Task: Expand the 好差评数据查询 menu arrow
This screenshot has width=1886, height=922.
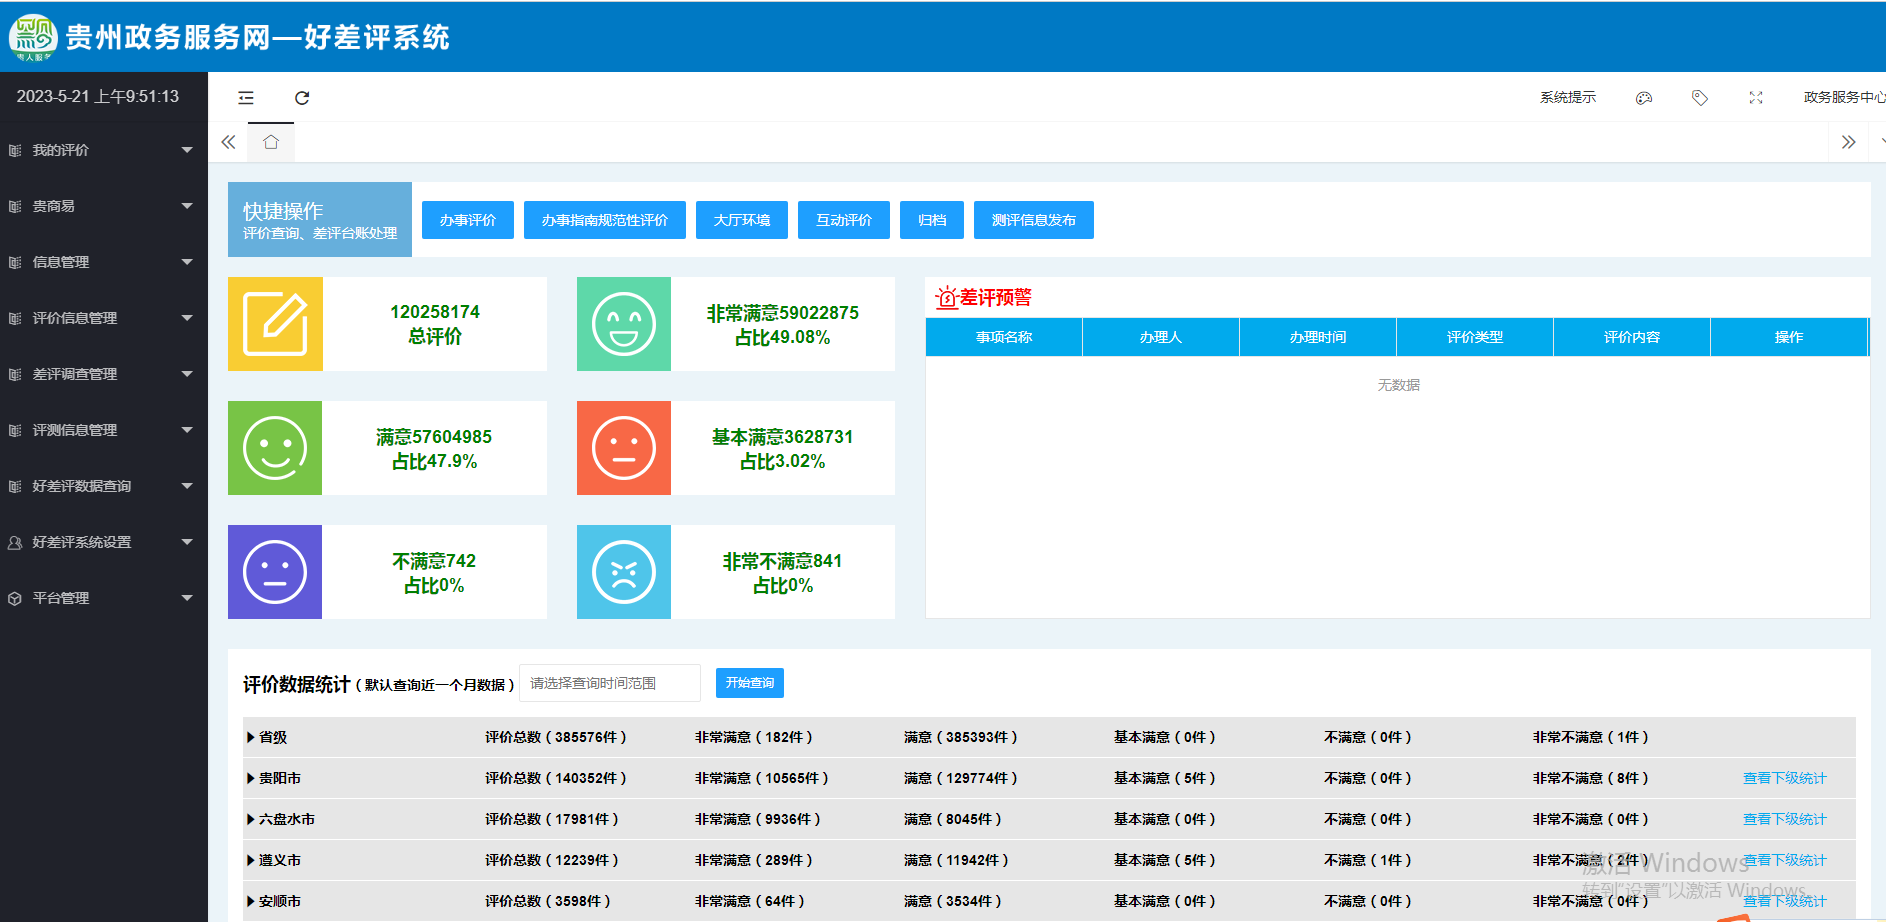Action: click(187, 486)
